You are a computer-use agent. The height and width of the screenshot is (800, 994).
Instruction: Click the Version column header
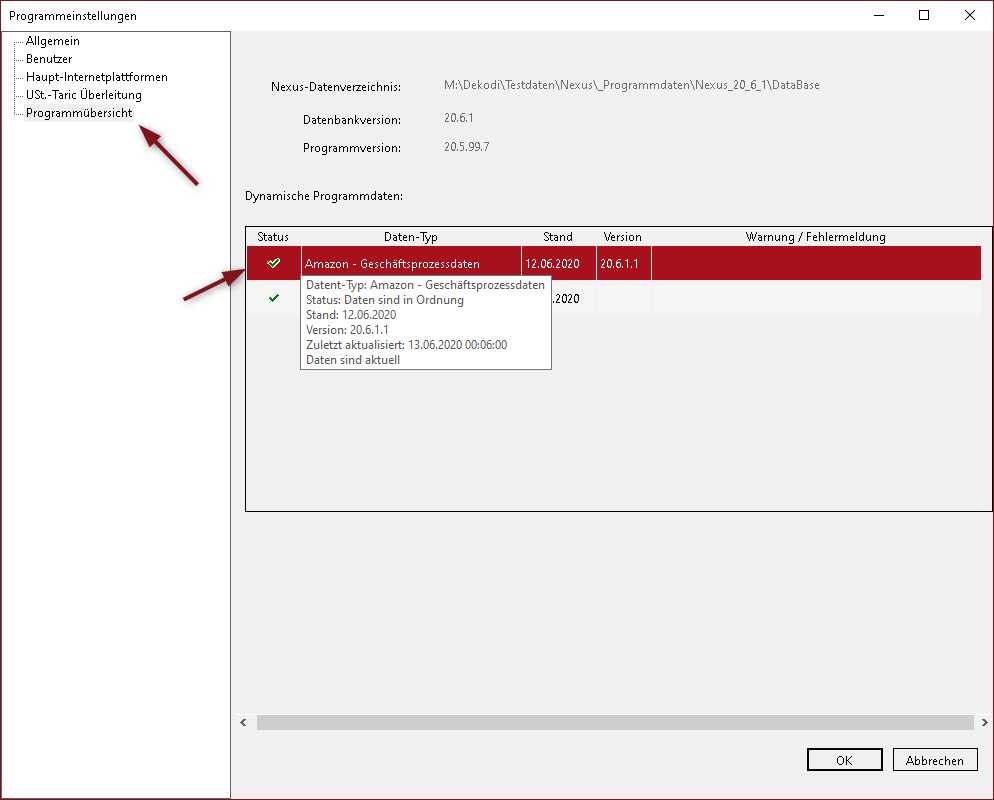point(622,237)
